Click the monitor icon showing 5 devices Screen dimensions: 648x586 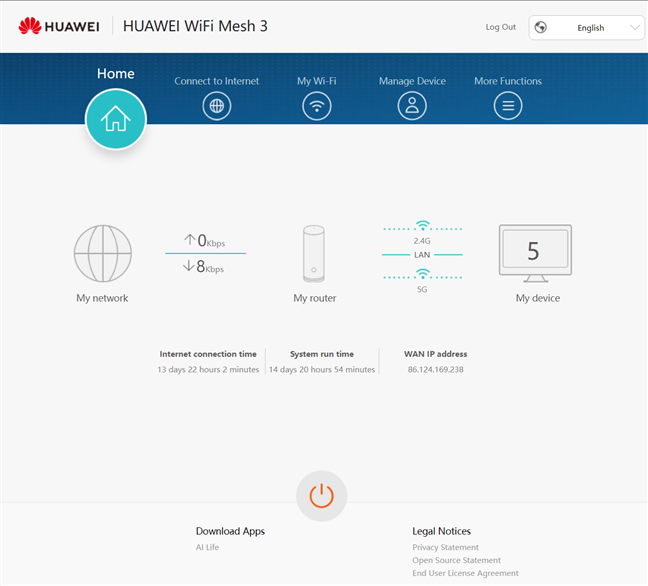[535, 253]
